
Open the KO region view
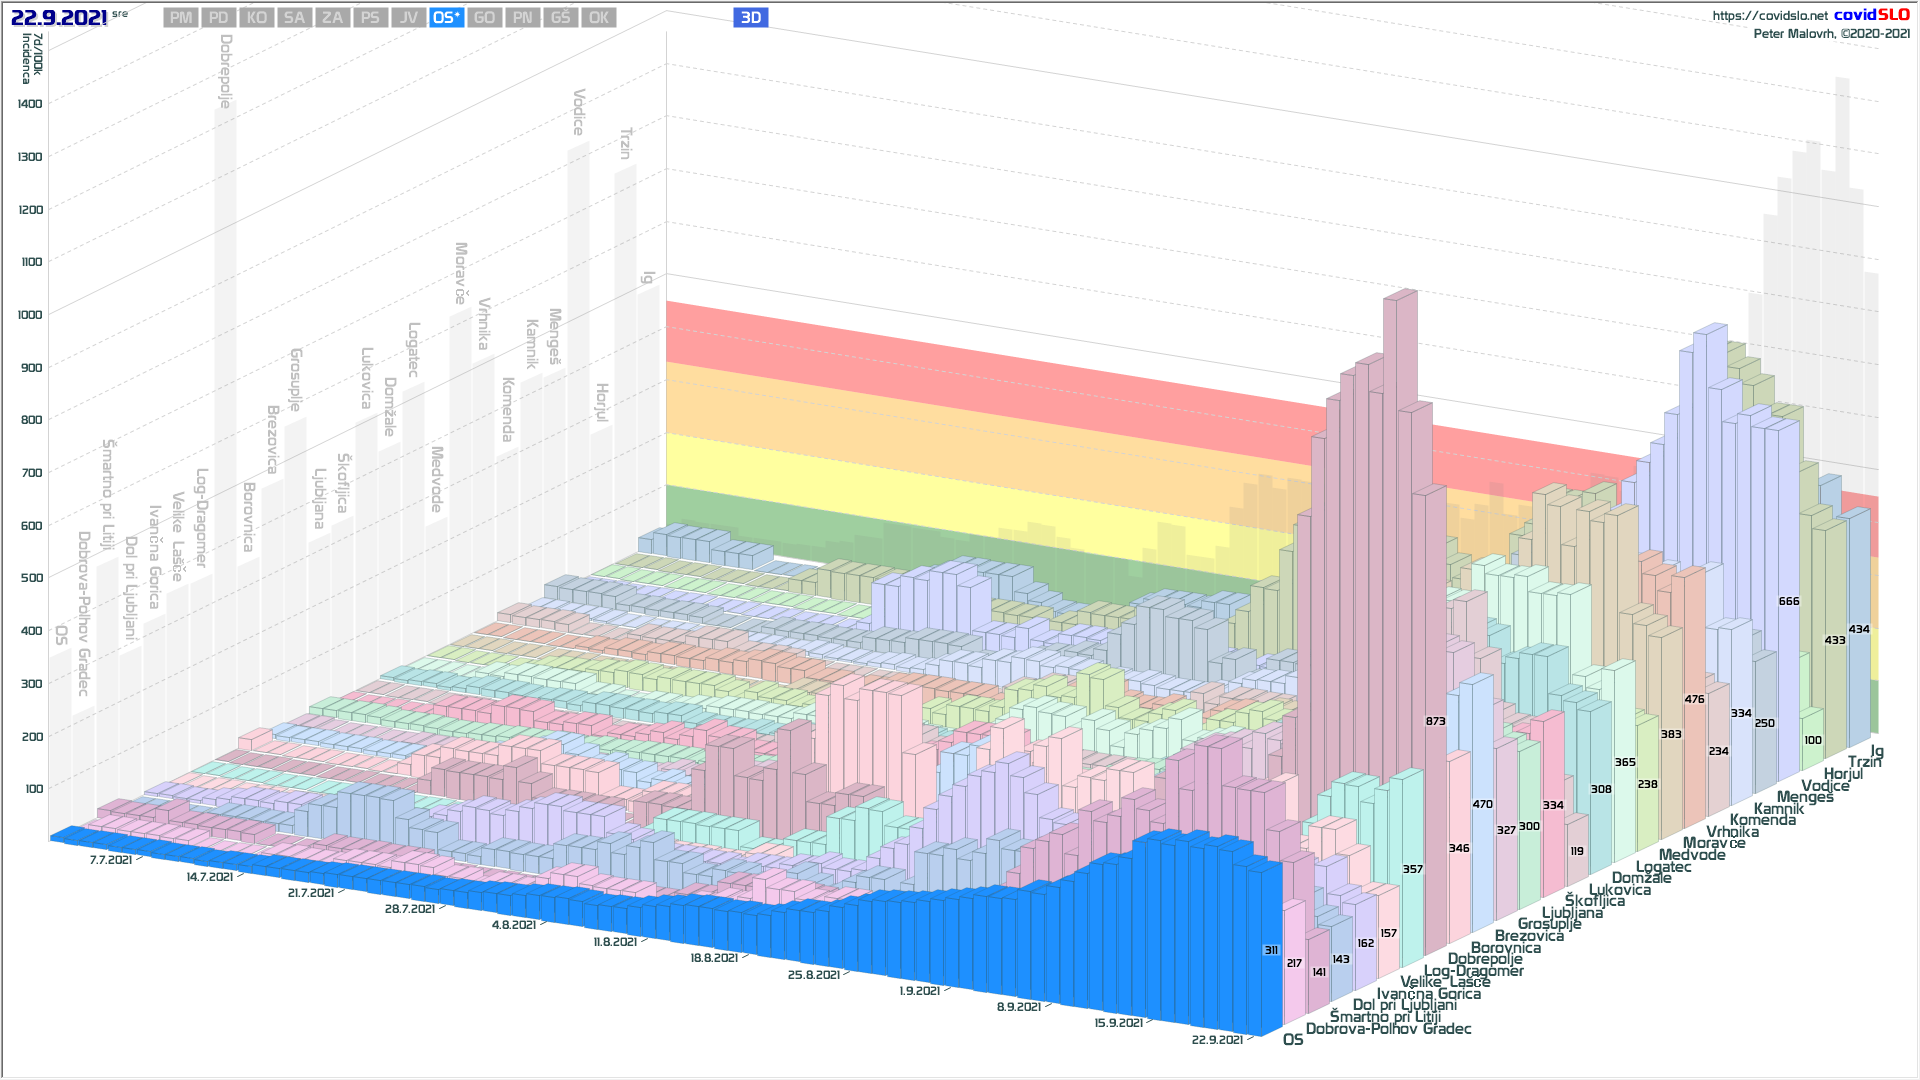click(x=257, y=18)
